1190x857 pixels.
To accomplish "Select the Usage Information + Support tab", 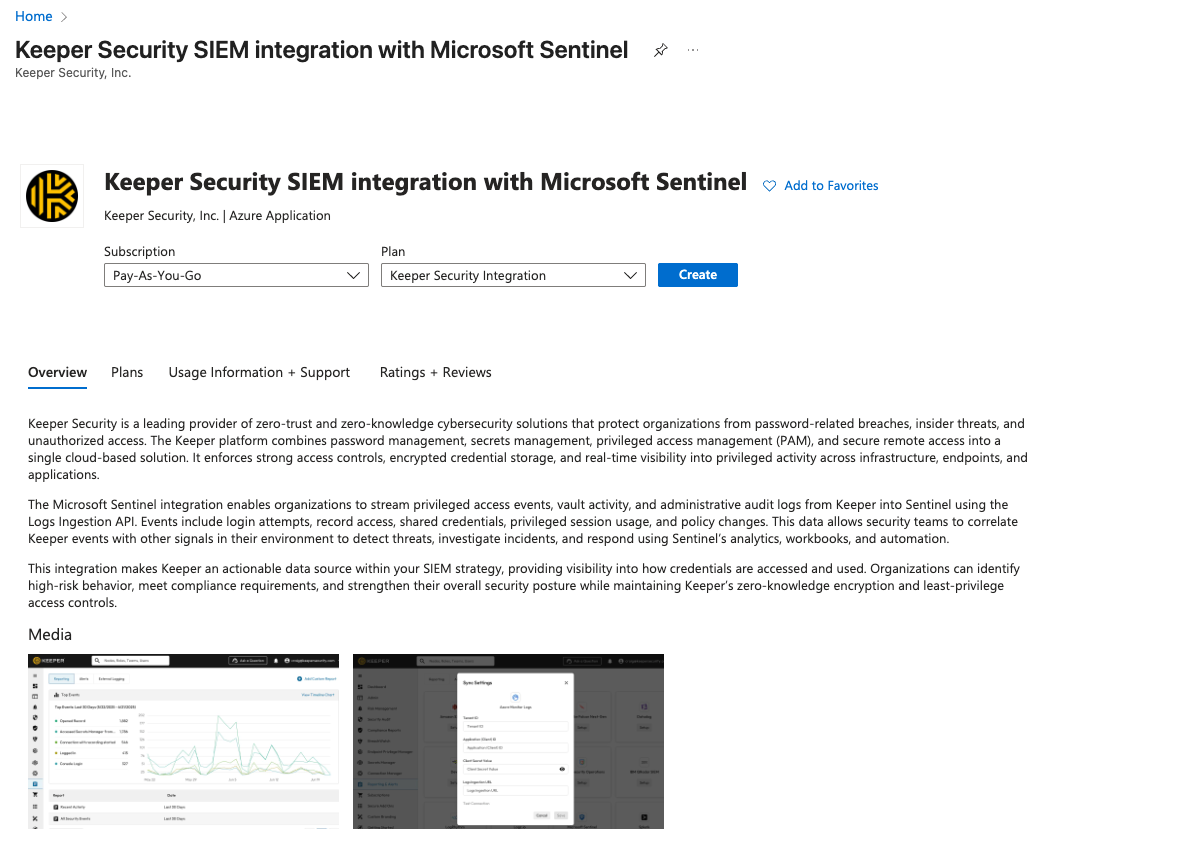I will point(259,372).
